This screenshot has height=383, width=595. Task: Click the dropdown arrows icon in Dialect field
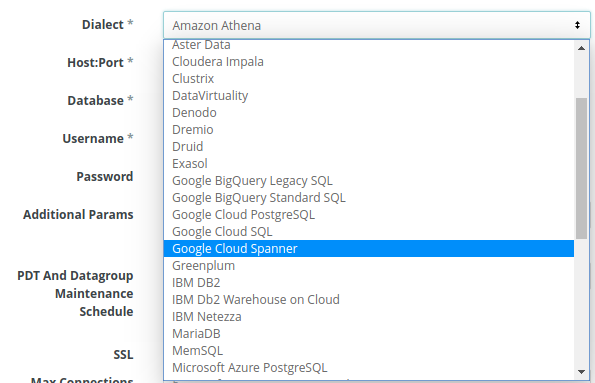pyautogui.click(x=577, y=25)
